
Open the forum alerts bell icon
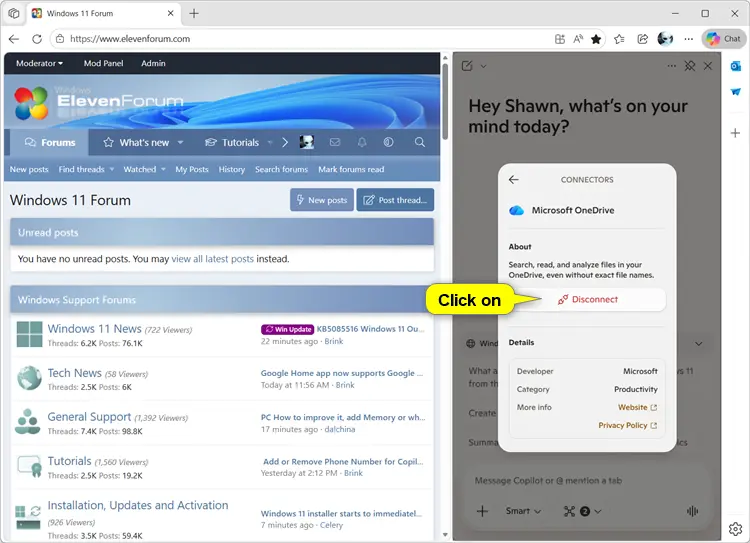click(362, 142)
